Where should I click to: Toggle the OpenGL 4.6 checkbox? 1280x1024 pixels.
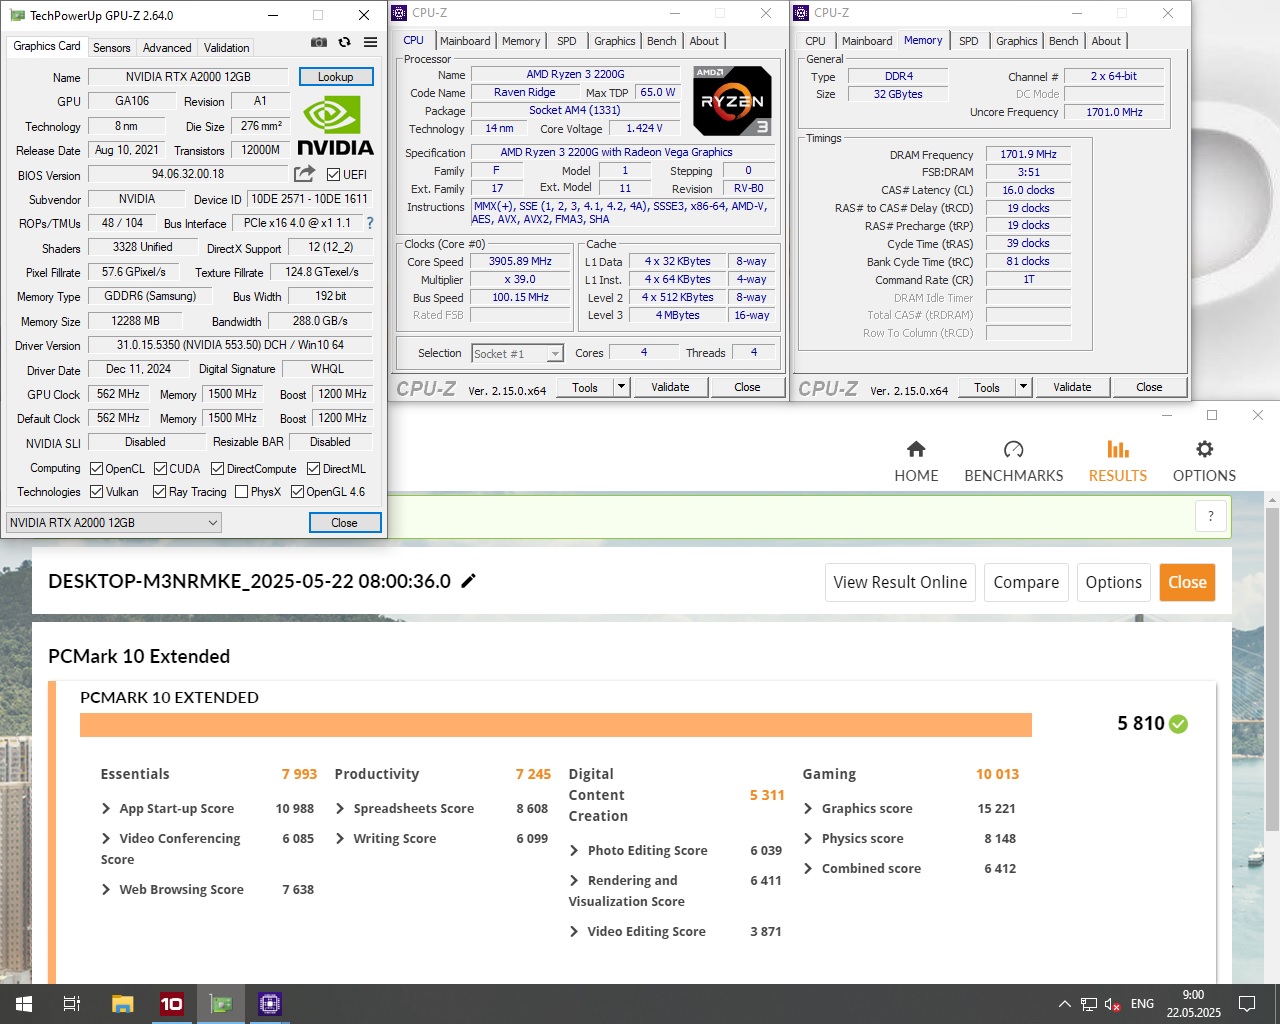pyautogui.click(x=297, y=491)
